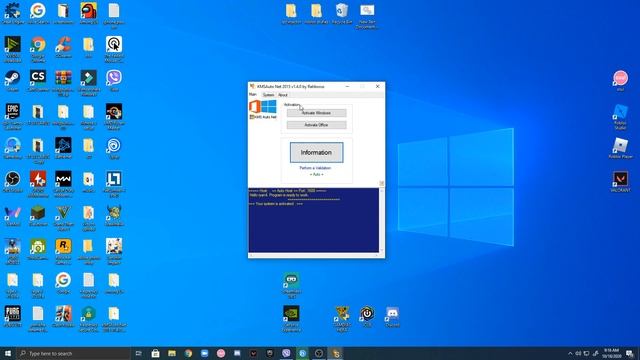The height and width of the screenshot is (360, 640).
Task: Click the 'Your system is activated' log line
Action: coord(276,204)
